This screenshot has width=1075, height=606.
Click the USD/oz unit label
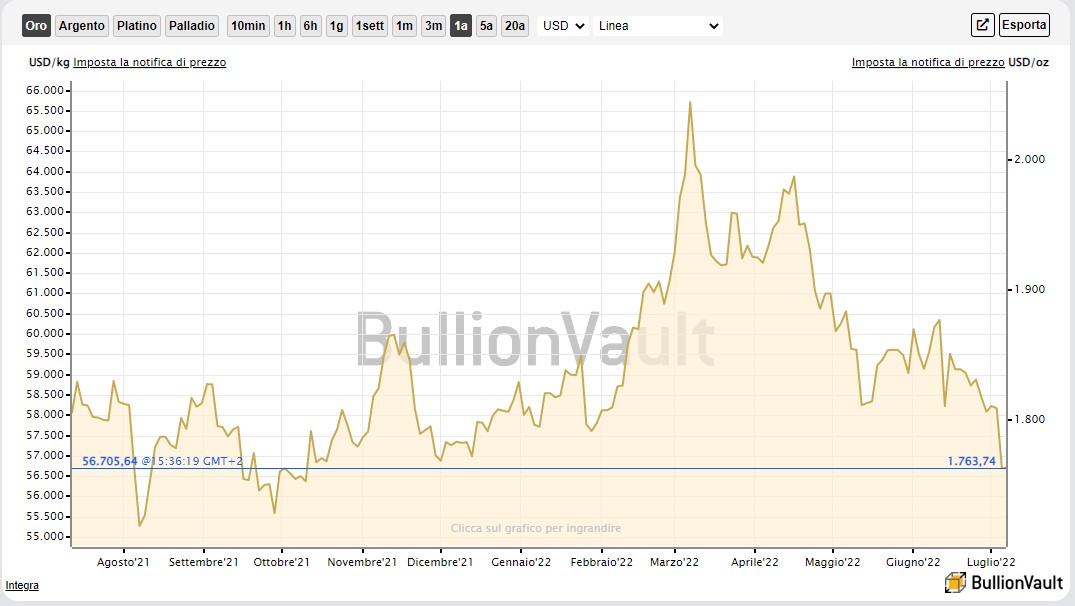pyautogui.click(x=1028, y=62)
